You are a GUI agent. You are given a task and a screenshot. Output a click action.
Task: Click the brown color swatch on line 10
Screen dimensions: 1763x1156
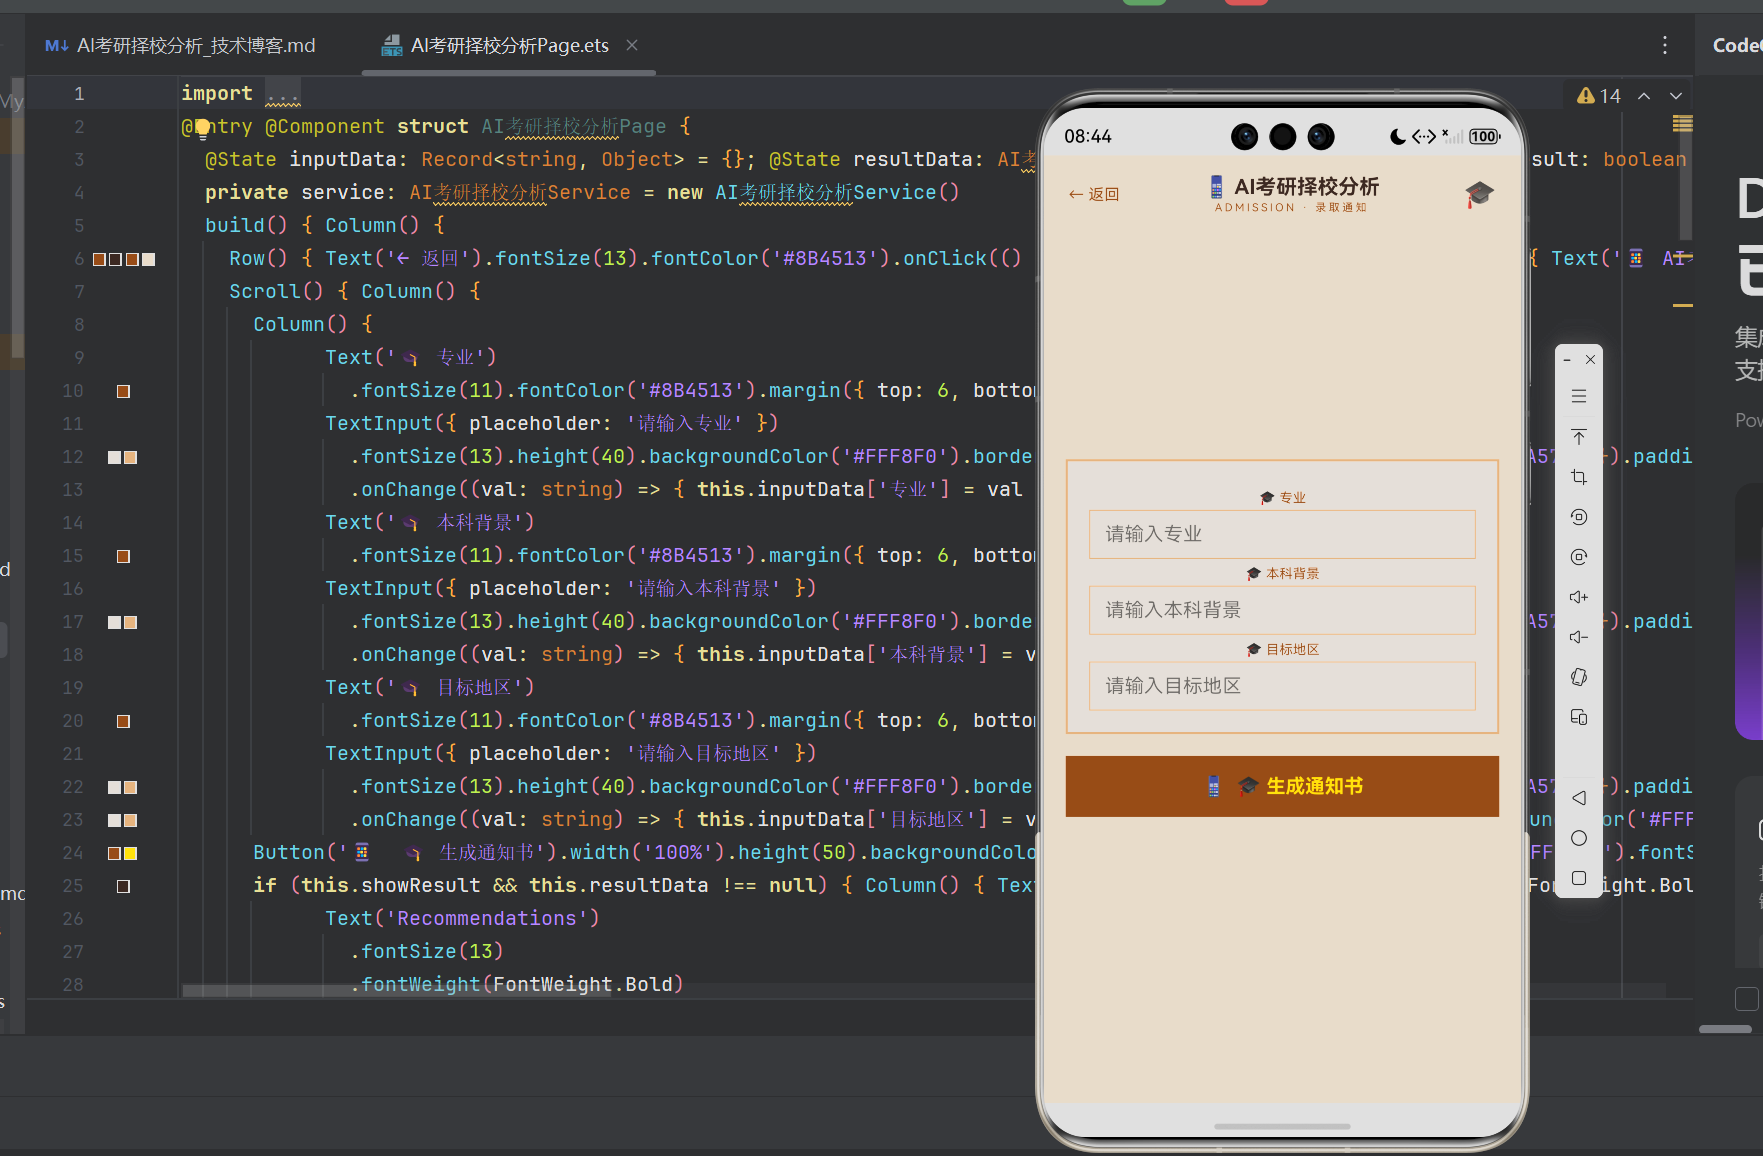124,392
